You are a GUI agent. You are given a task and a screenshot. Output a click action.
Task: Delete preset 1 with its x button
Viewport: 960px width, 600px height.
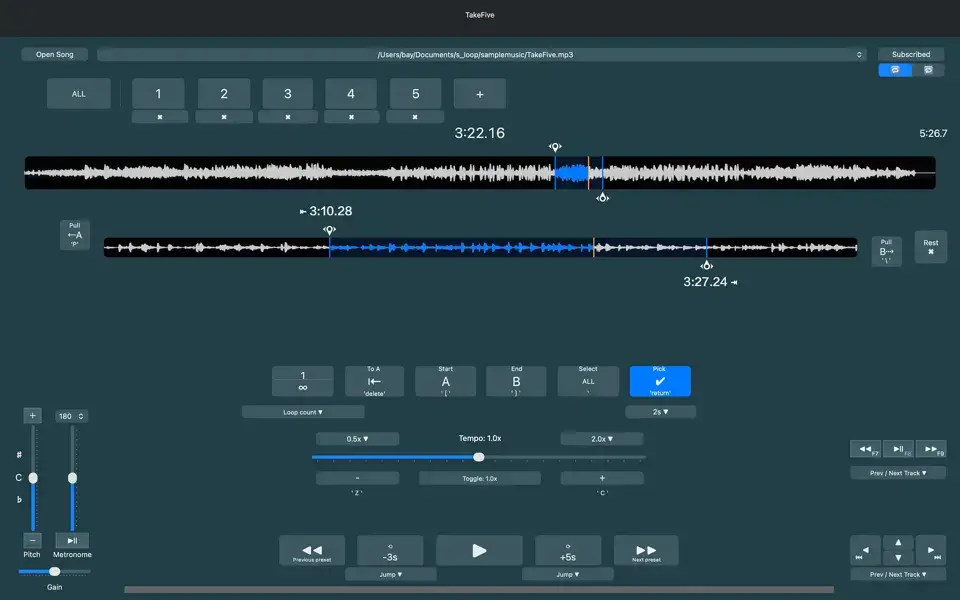pos(160,117)
